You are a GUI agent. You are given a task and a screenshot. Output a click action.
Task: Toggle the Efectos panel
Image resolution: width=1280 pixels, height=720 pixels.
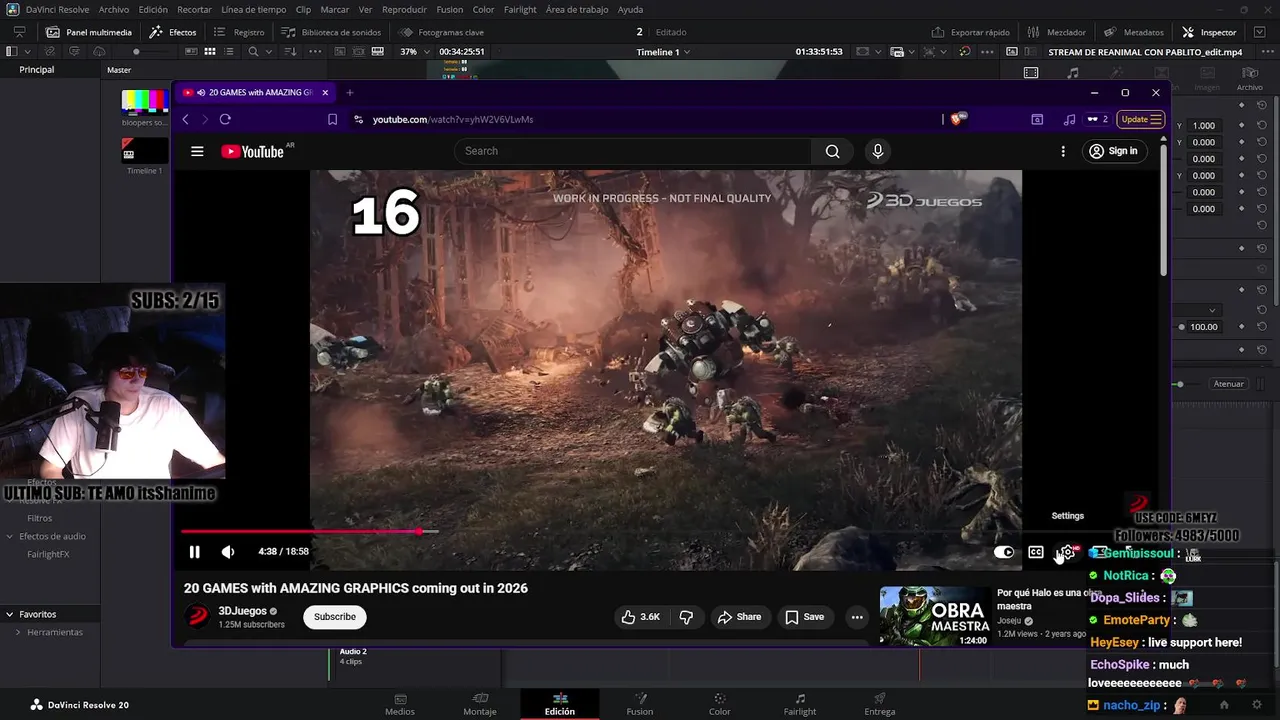(x=173, y=32)
